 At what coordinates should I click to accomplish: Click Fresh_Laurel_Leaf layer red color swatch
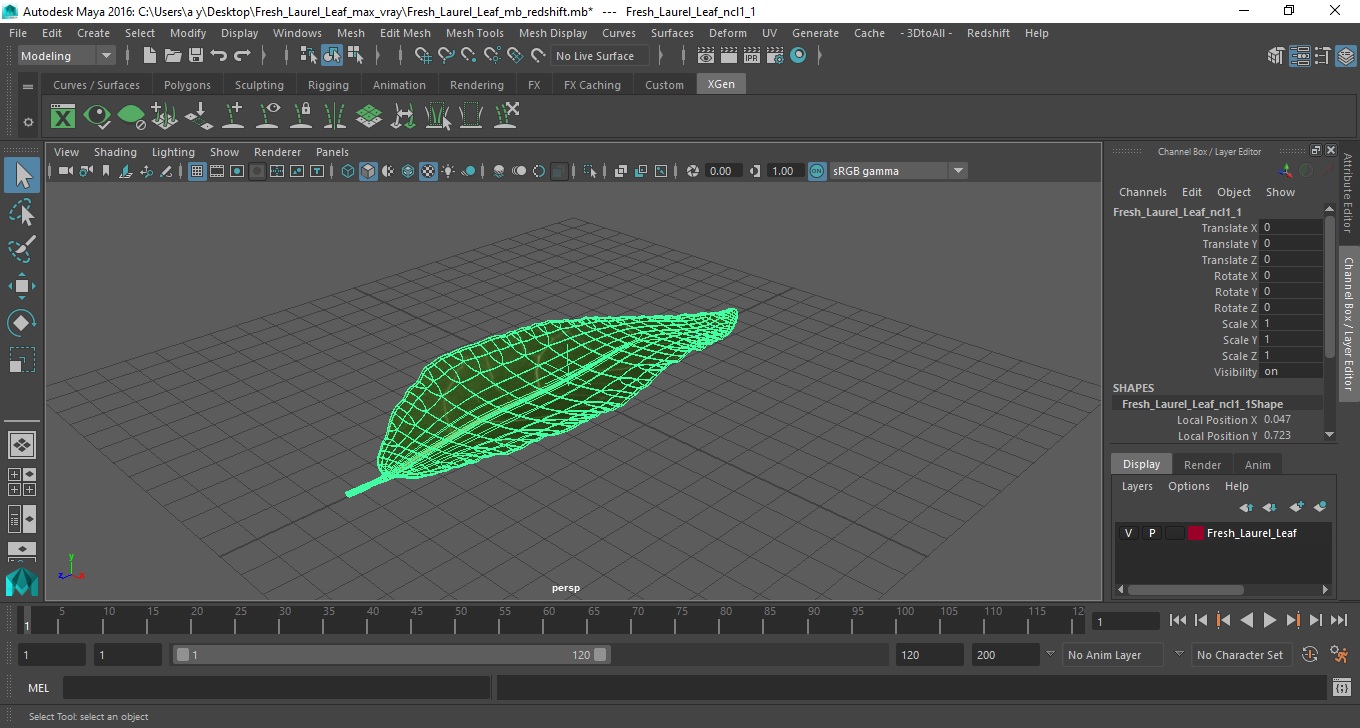coord(1195,533)
